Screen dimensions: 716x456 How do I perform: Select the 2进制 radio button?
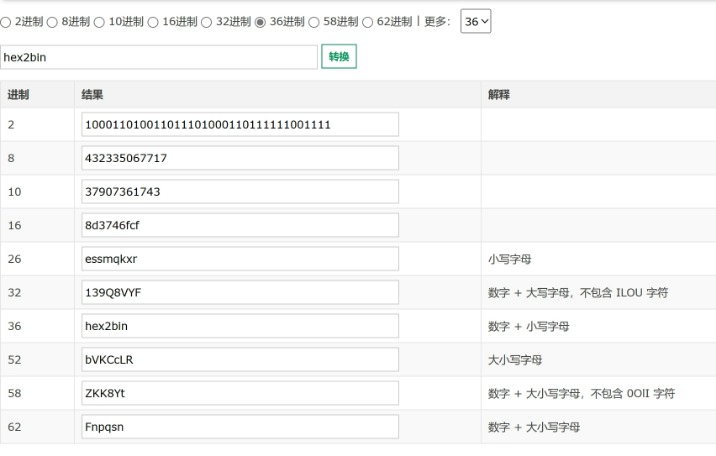pyautogui.click(x=6, y=21)
